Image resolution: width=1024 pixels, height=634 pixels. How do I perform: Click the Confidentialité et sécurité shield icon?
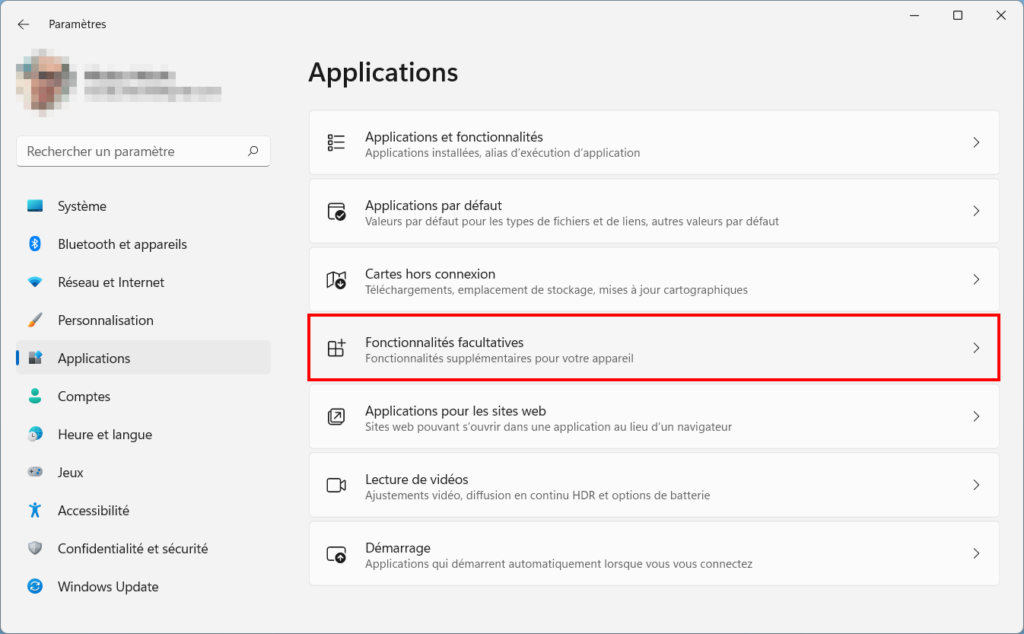tap(35, 548)
